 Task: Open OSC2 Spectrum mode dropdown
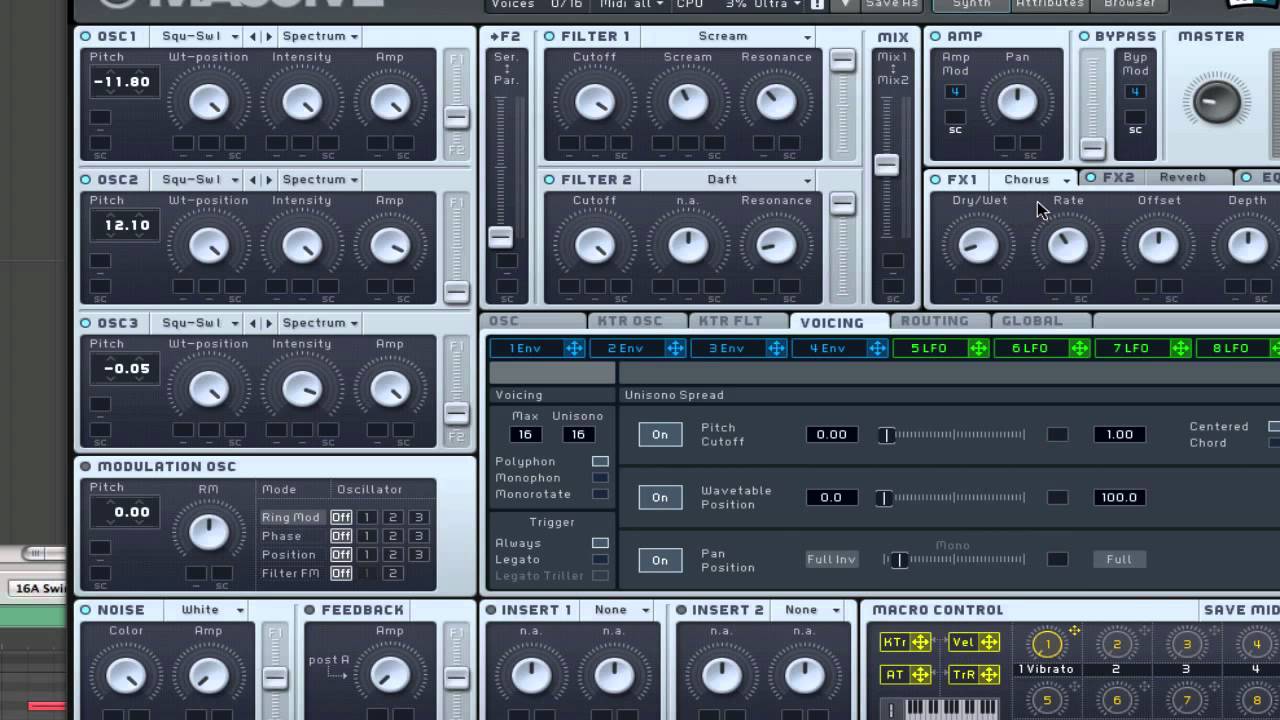pos(320,180)
